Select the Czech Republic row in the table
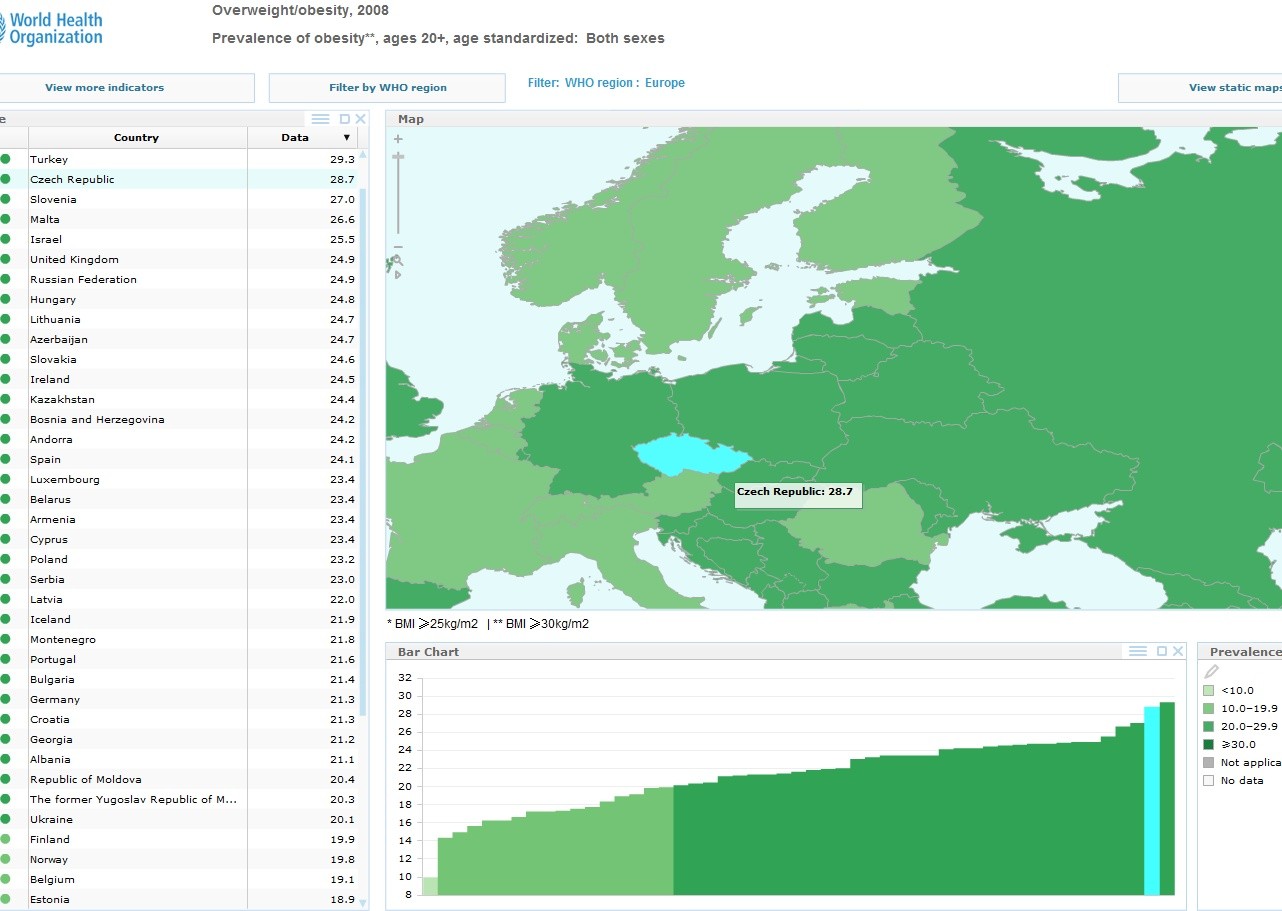The width and height of the screenshot is (1282, 911). (179, 179)
